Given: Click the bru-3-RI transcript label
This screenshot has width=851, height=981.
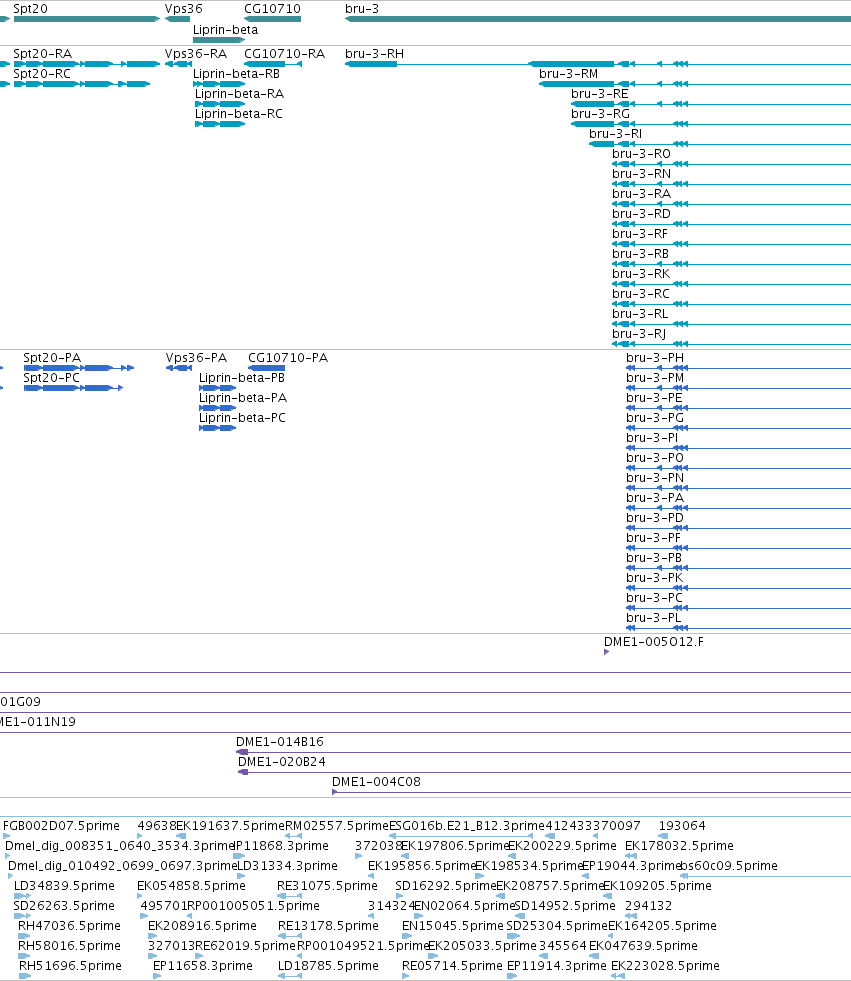Looking at the screenshot, I should (616, 134).
